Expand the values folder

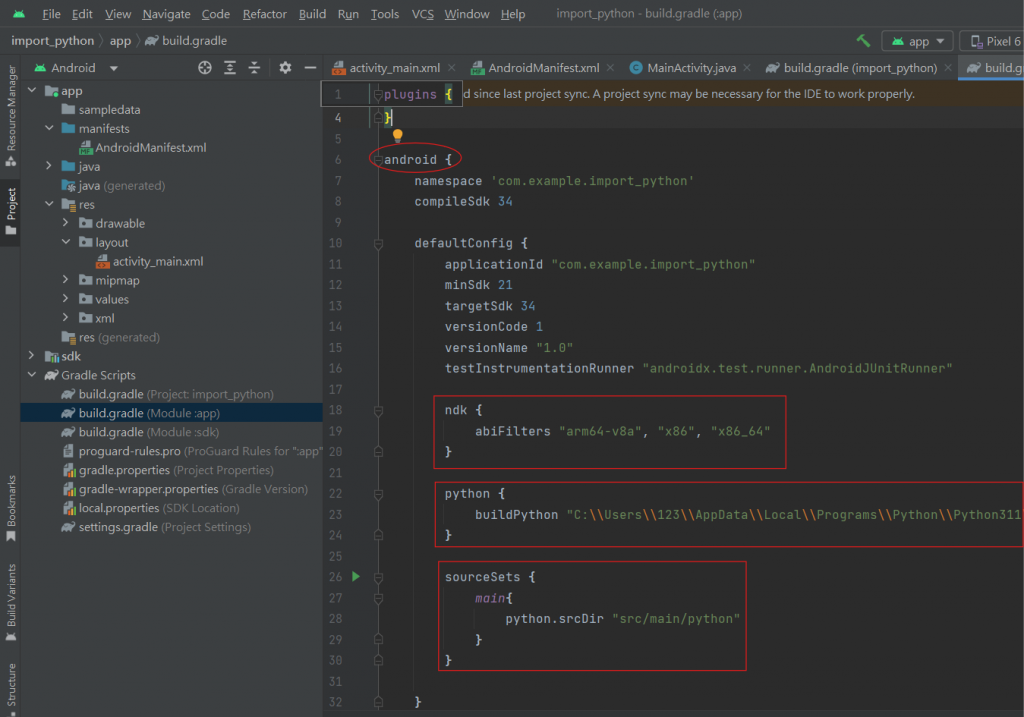65,298
